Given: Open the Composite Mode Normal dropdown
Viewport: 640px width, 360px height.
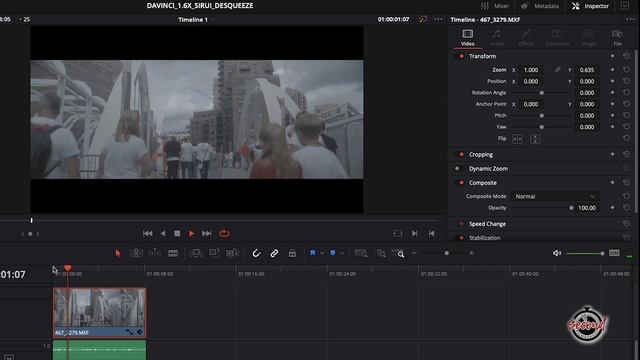Looking at the screenshot, I should tap(556, 196).
